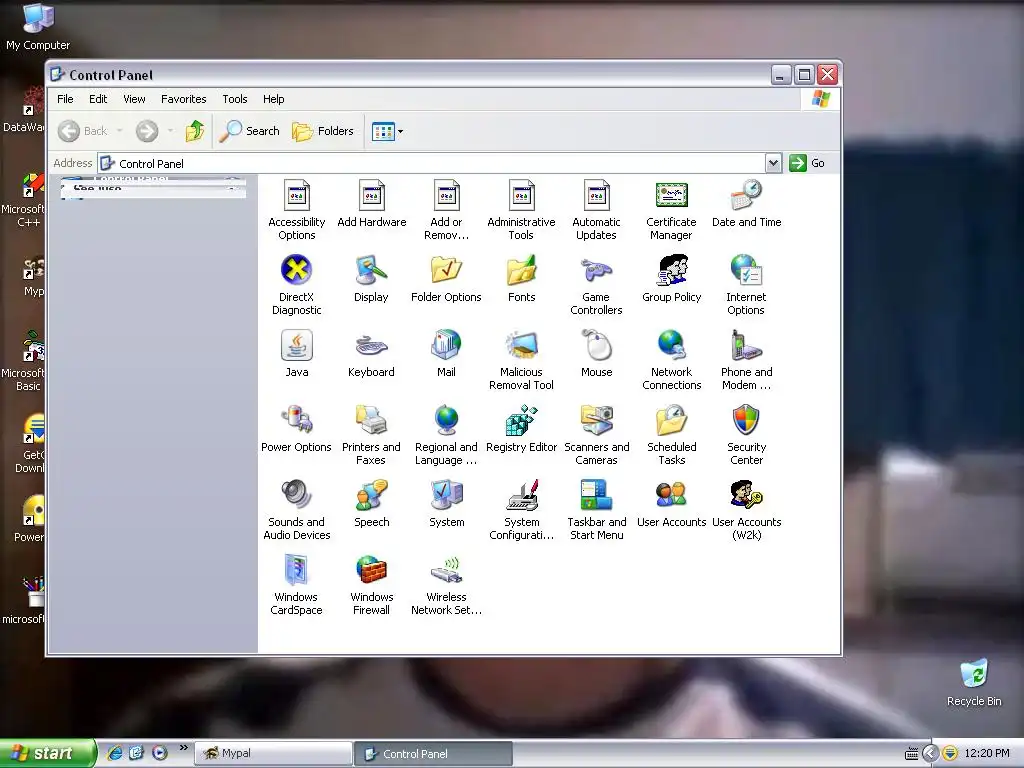The image size is (1024, 768).
Task: Click the Back toolbar button
Action: coord(82,131)
